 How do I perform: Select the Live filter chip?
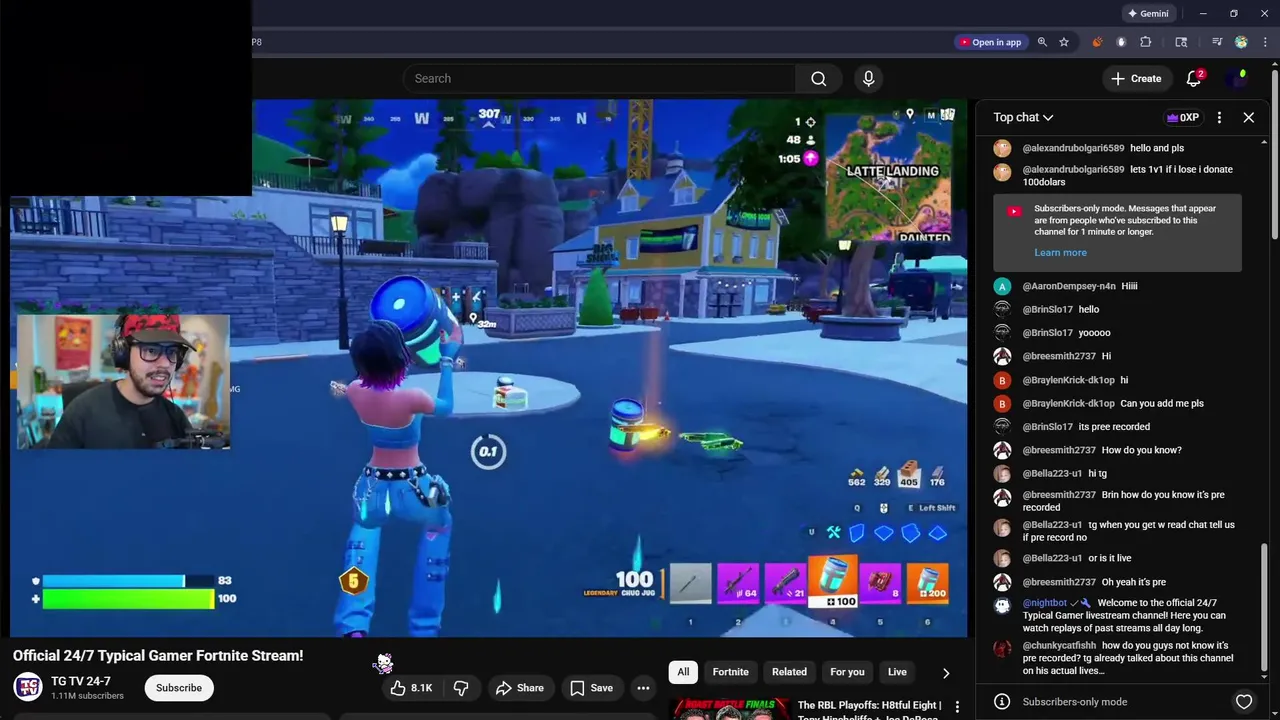coord(897,672)
